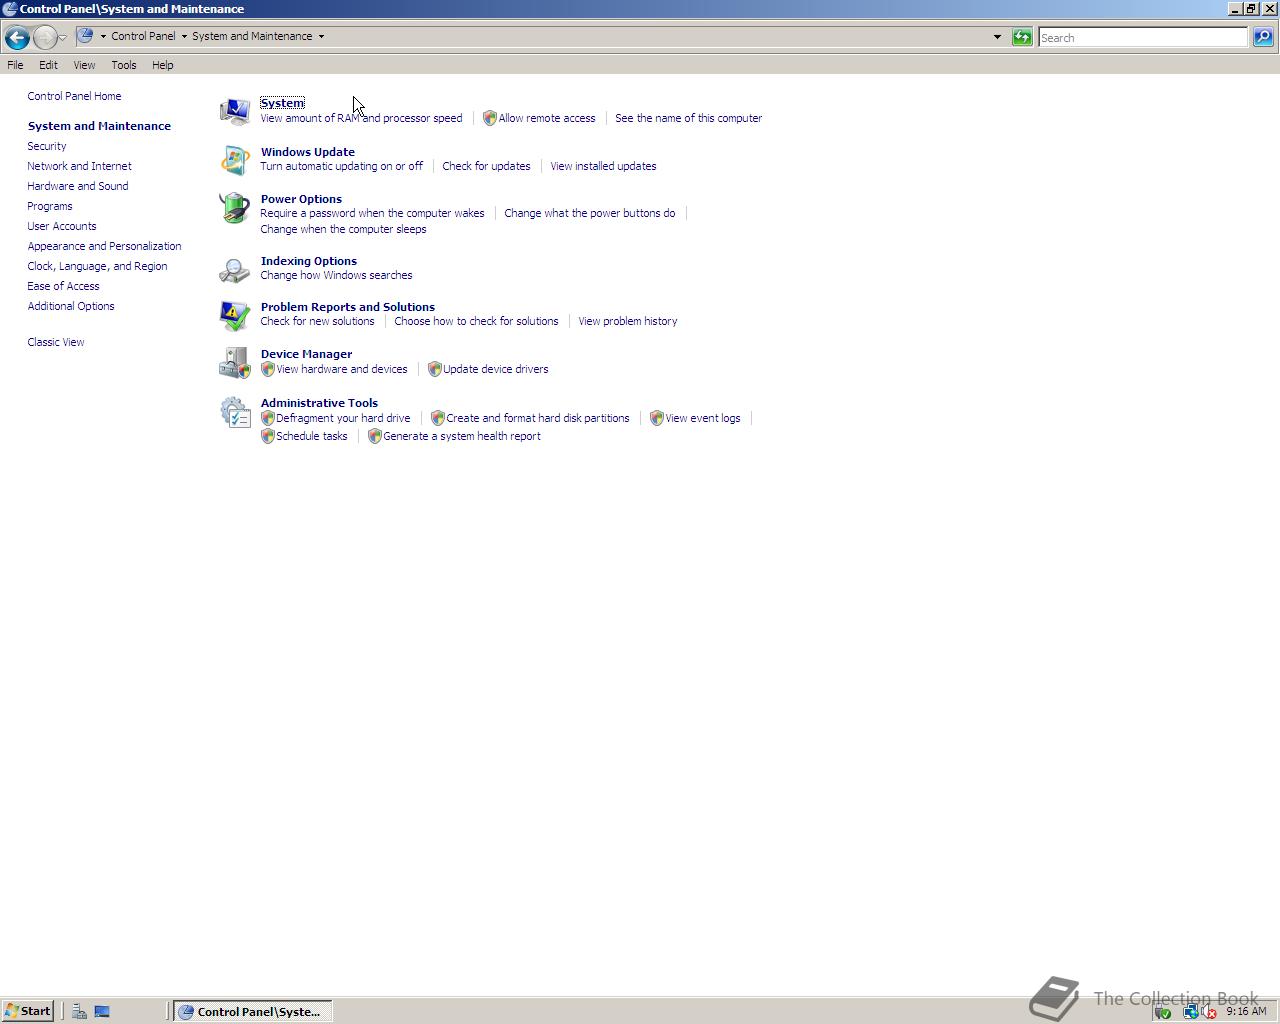The height and width of the screenshot is (1024, 1280).
Task: Click the tray icon with red x
Action: (x=1209, y=1012)
